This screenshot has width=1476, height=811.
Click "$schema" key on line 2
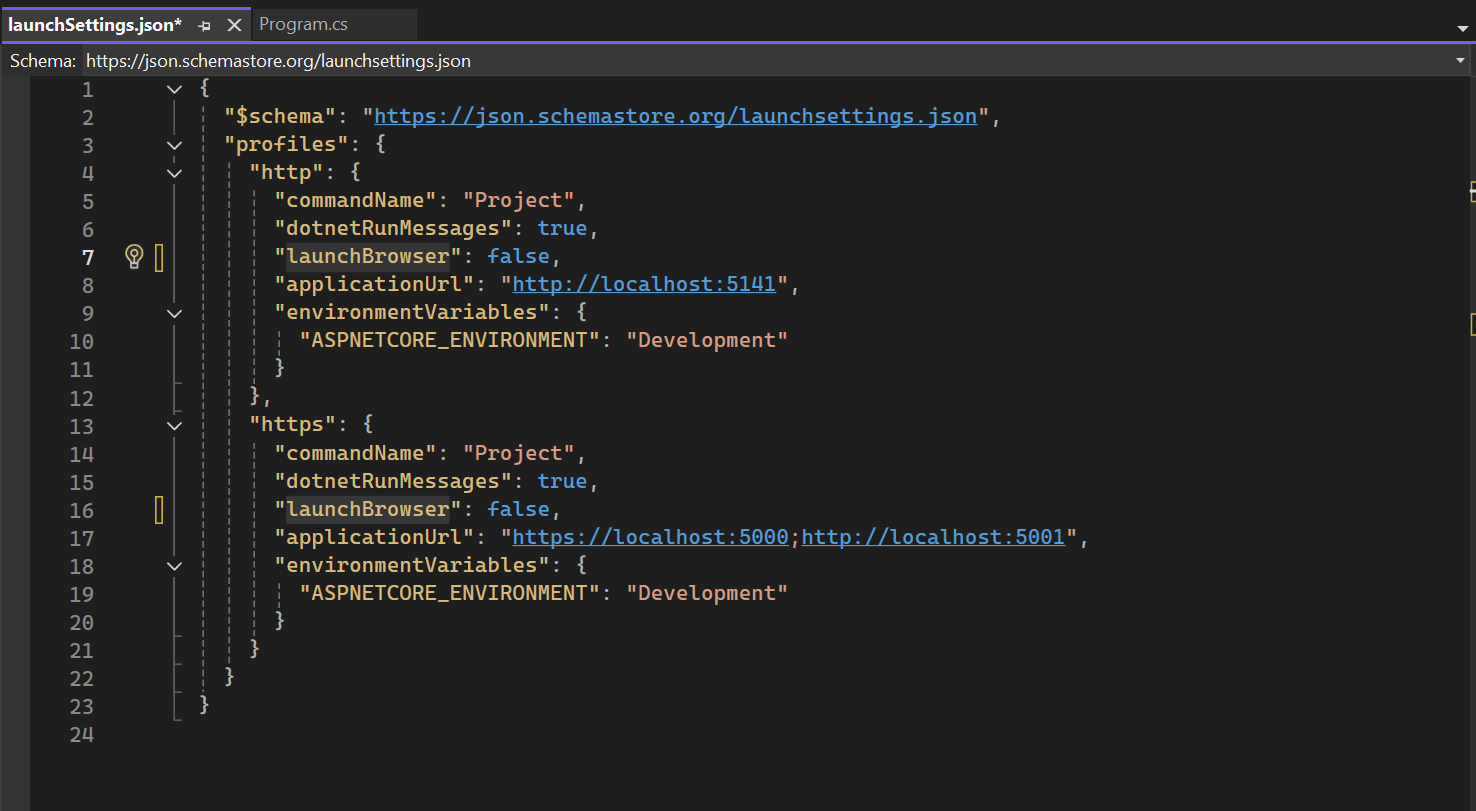pos(281,116)
